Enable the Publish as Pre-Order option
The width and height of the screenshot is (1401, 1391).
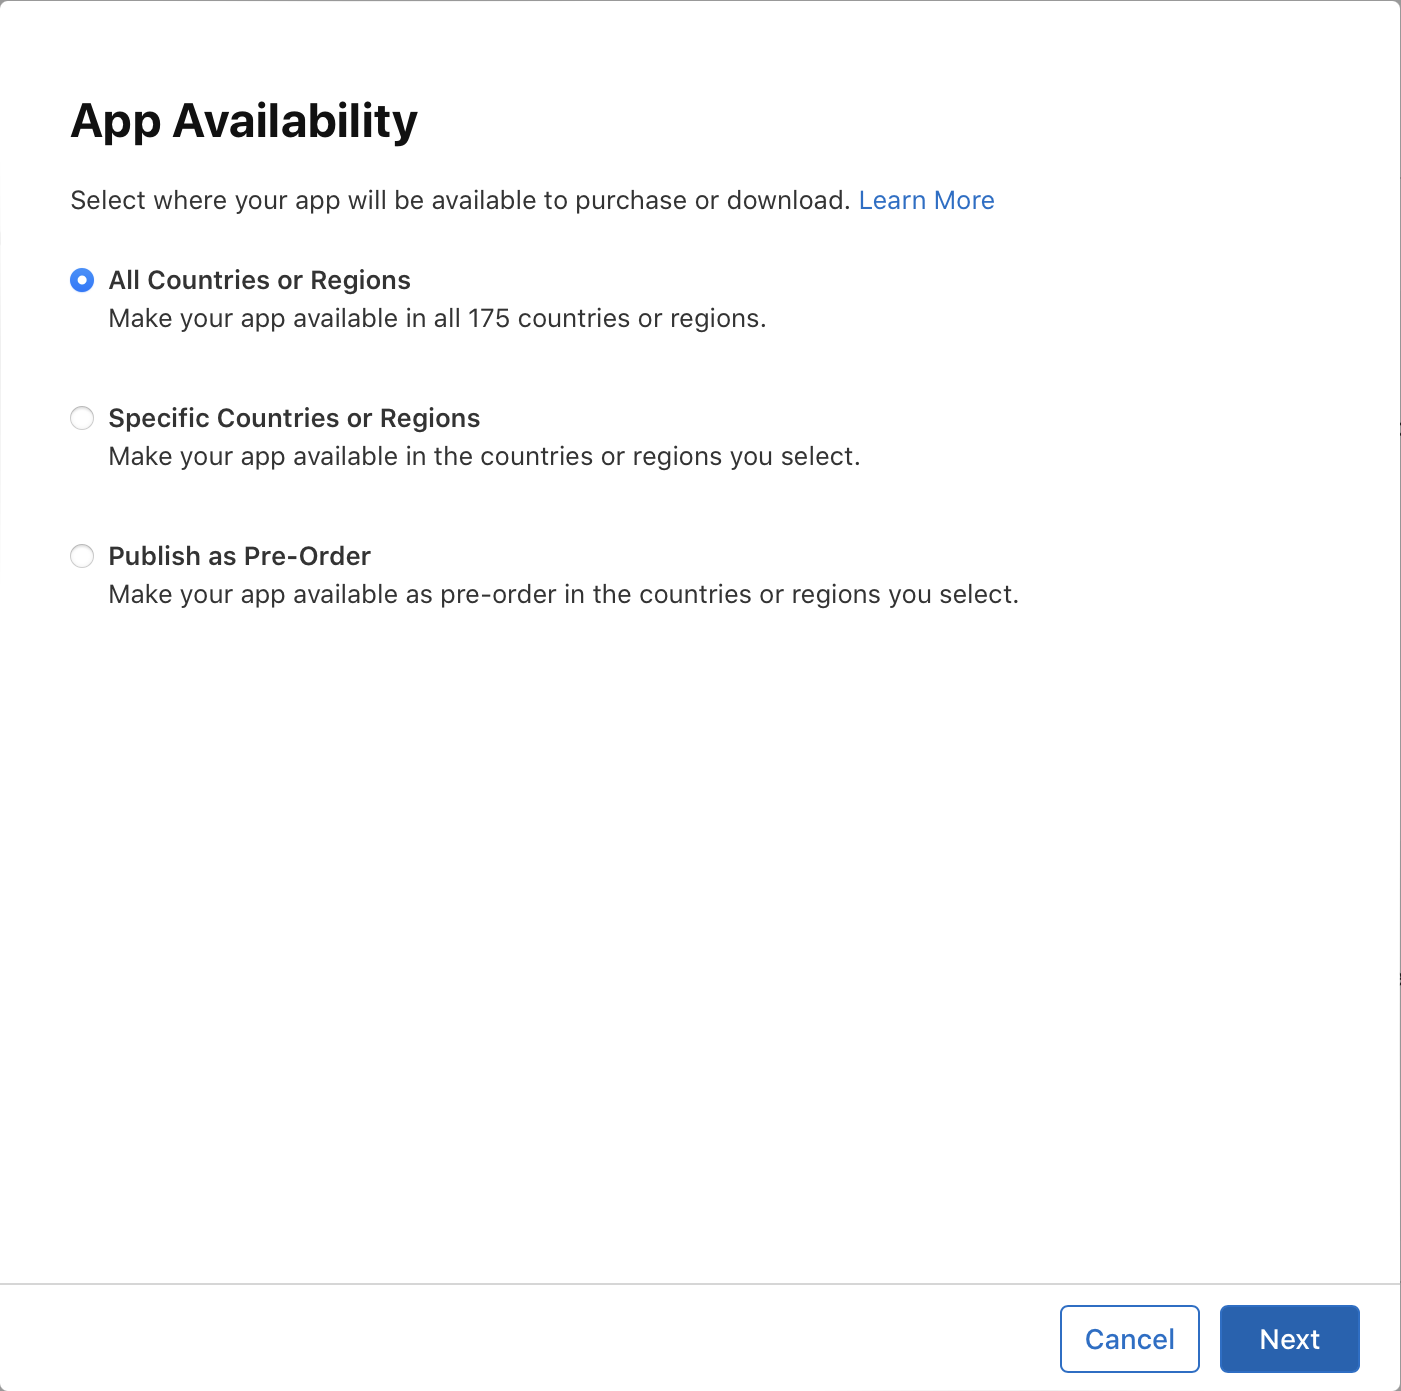[x=81, y=556]
